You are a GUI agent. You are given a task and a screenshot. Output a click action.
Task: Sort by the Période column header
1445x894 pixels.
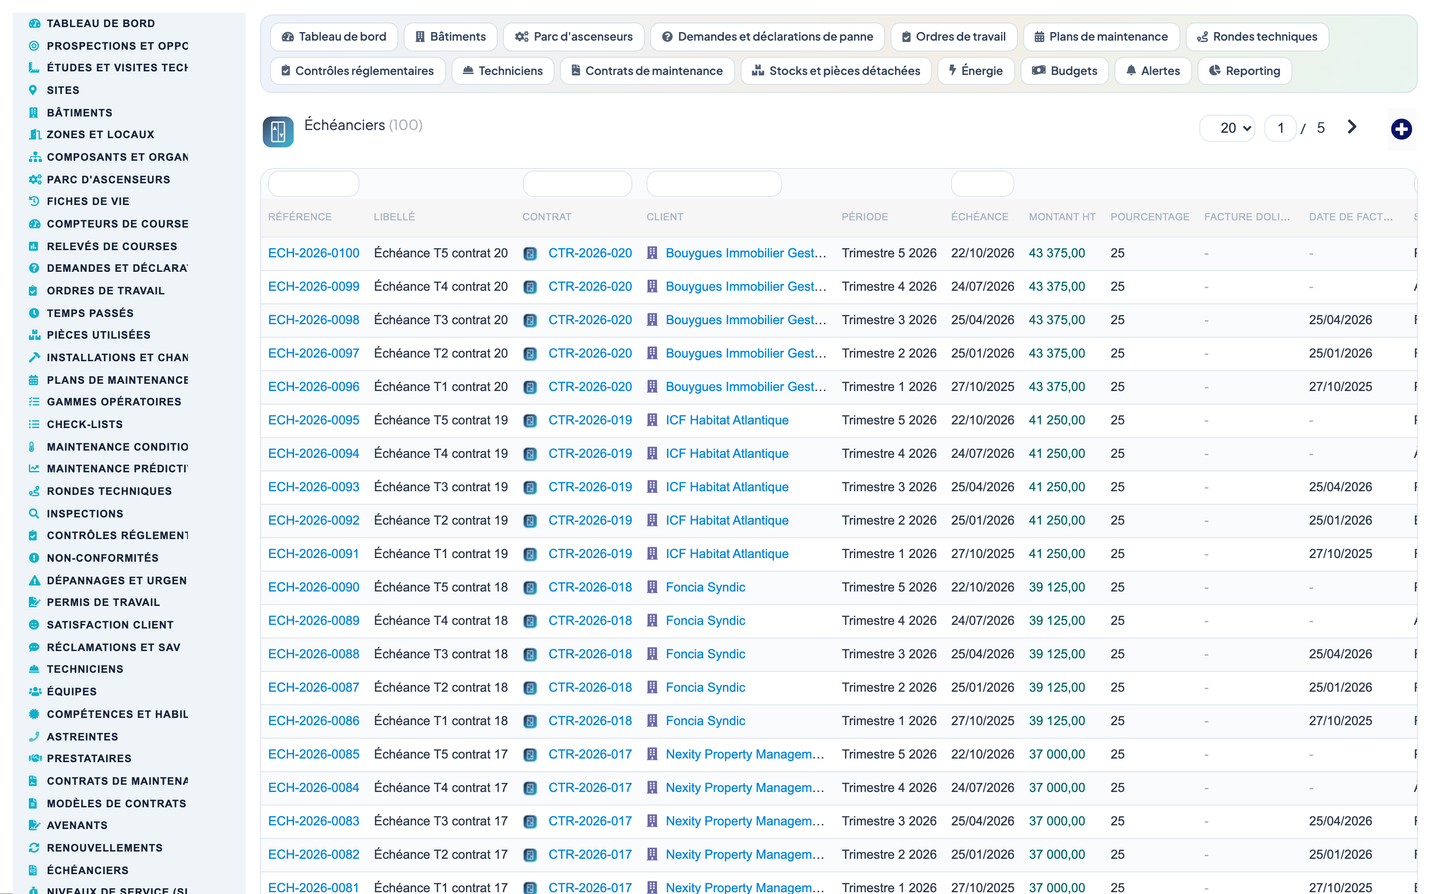[865, 217]
